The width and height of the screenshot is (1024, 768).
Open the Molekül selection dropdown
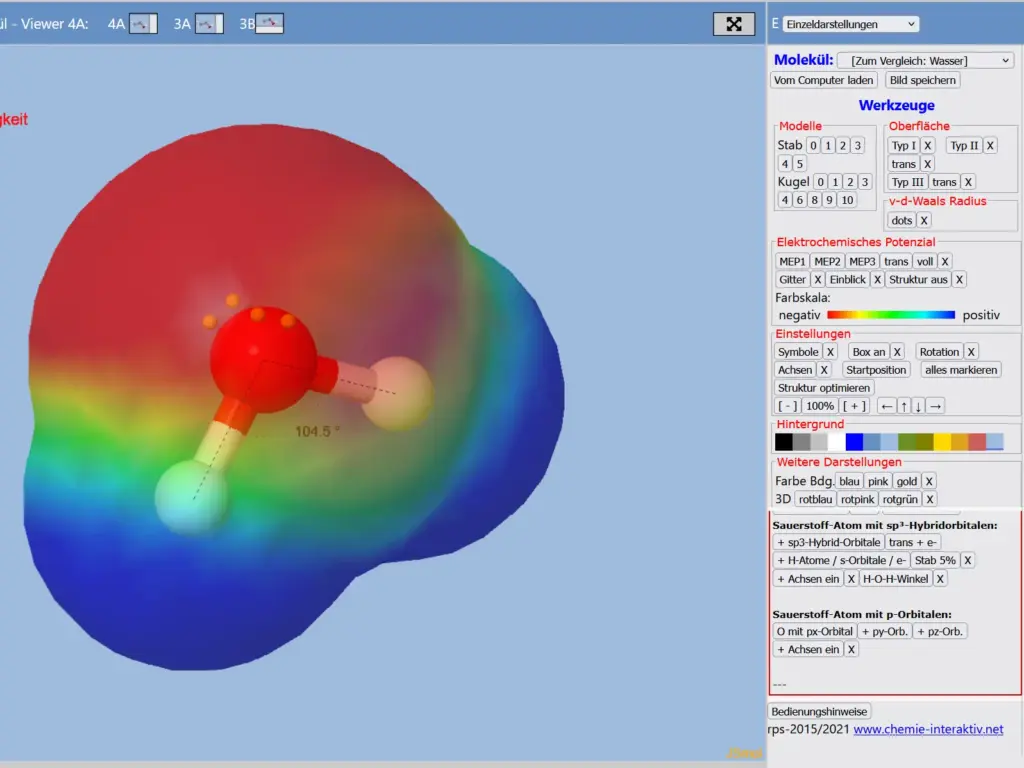(925, 61)
